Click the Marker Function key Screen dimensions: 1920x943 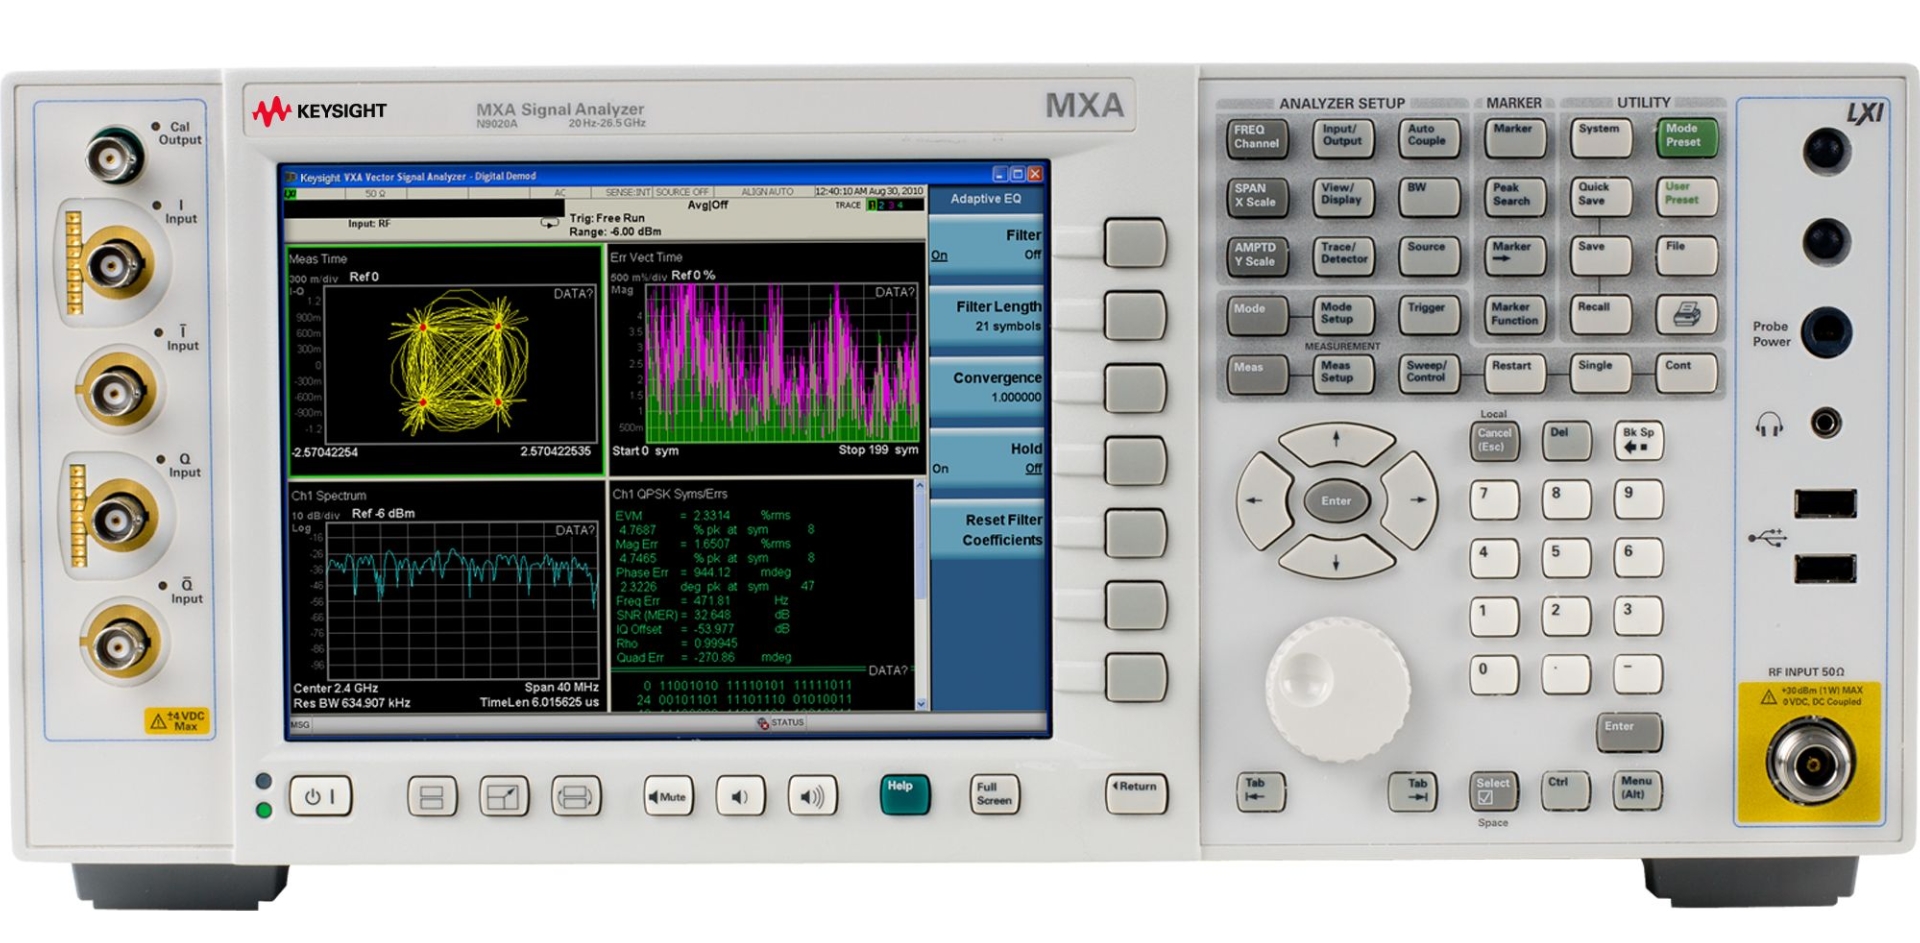[1514, 316]
